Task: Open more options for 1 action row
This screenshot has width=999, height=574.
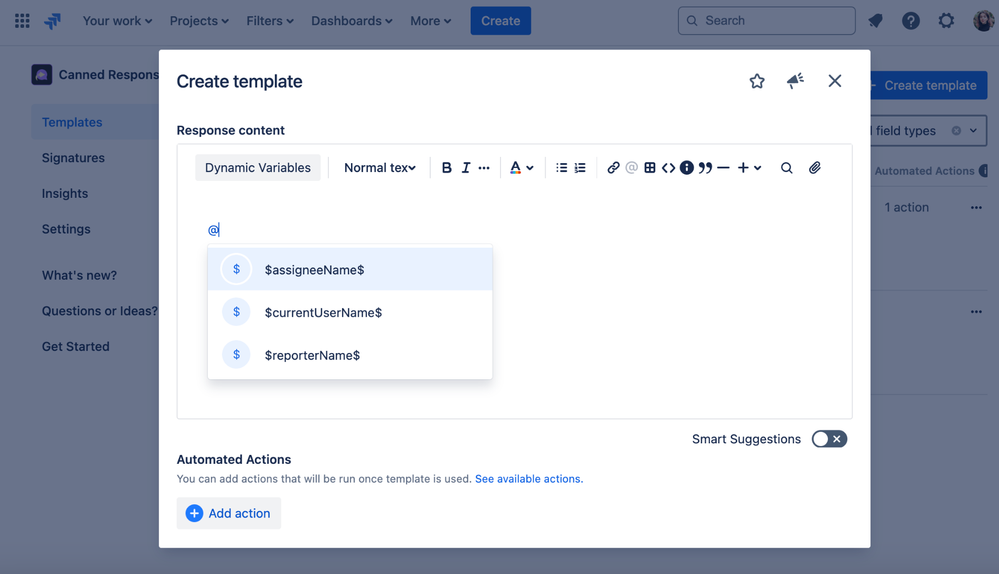Action: tap(976, 207)
